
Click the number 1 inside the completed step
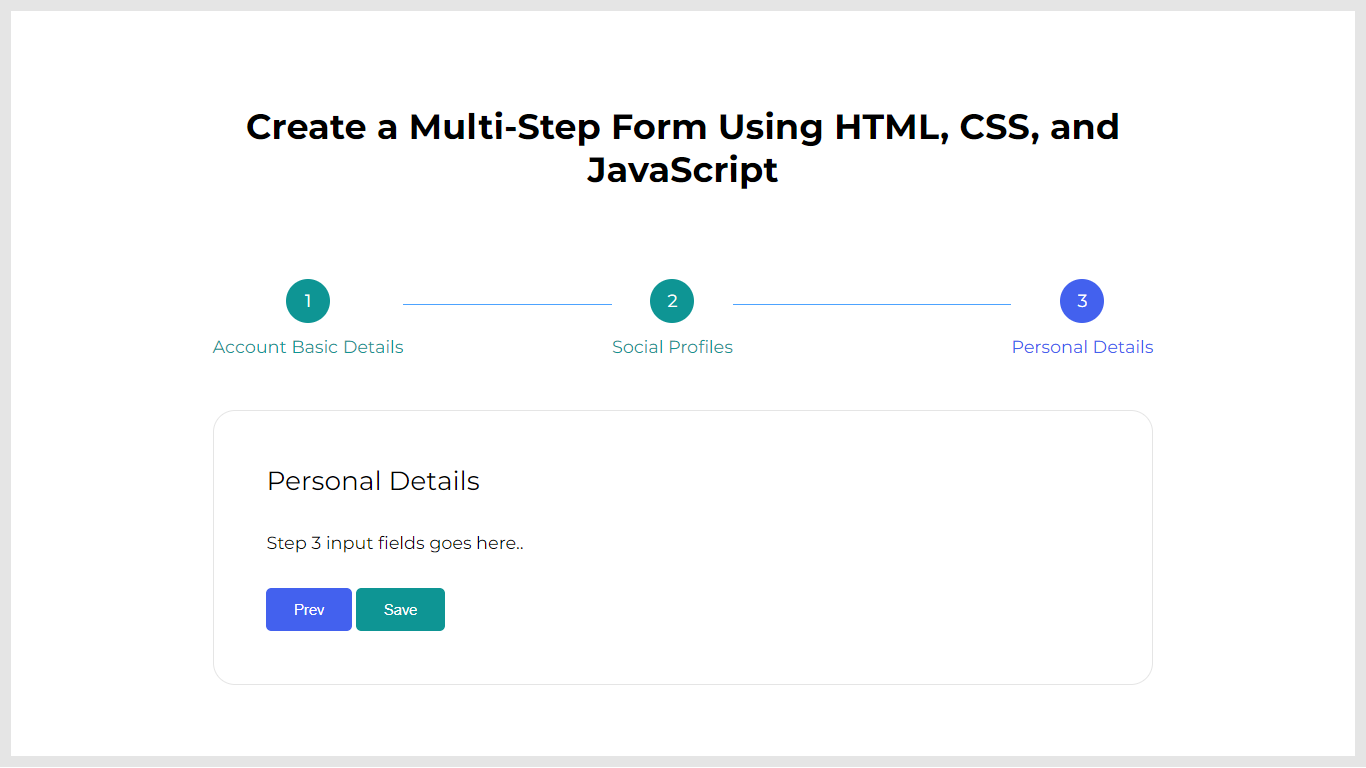tap(308, 301)
